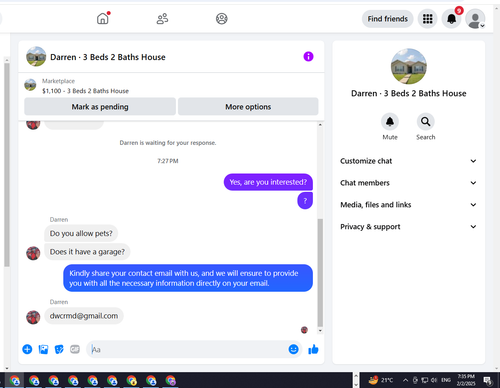
Task: Click the chat scrollbar down arrow
Action: (320, 331)
